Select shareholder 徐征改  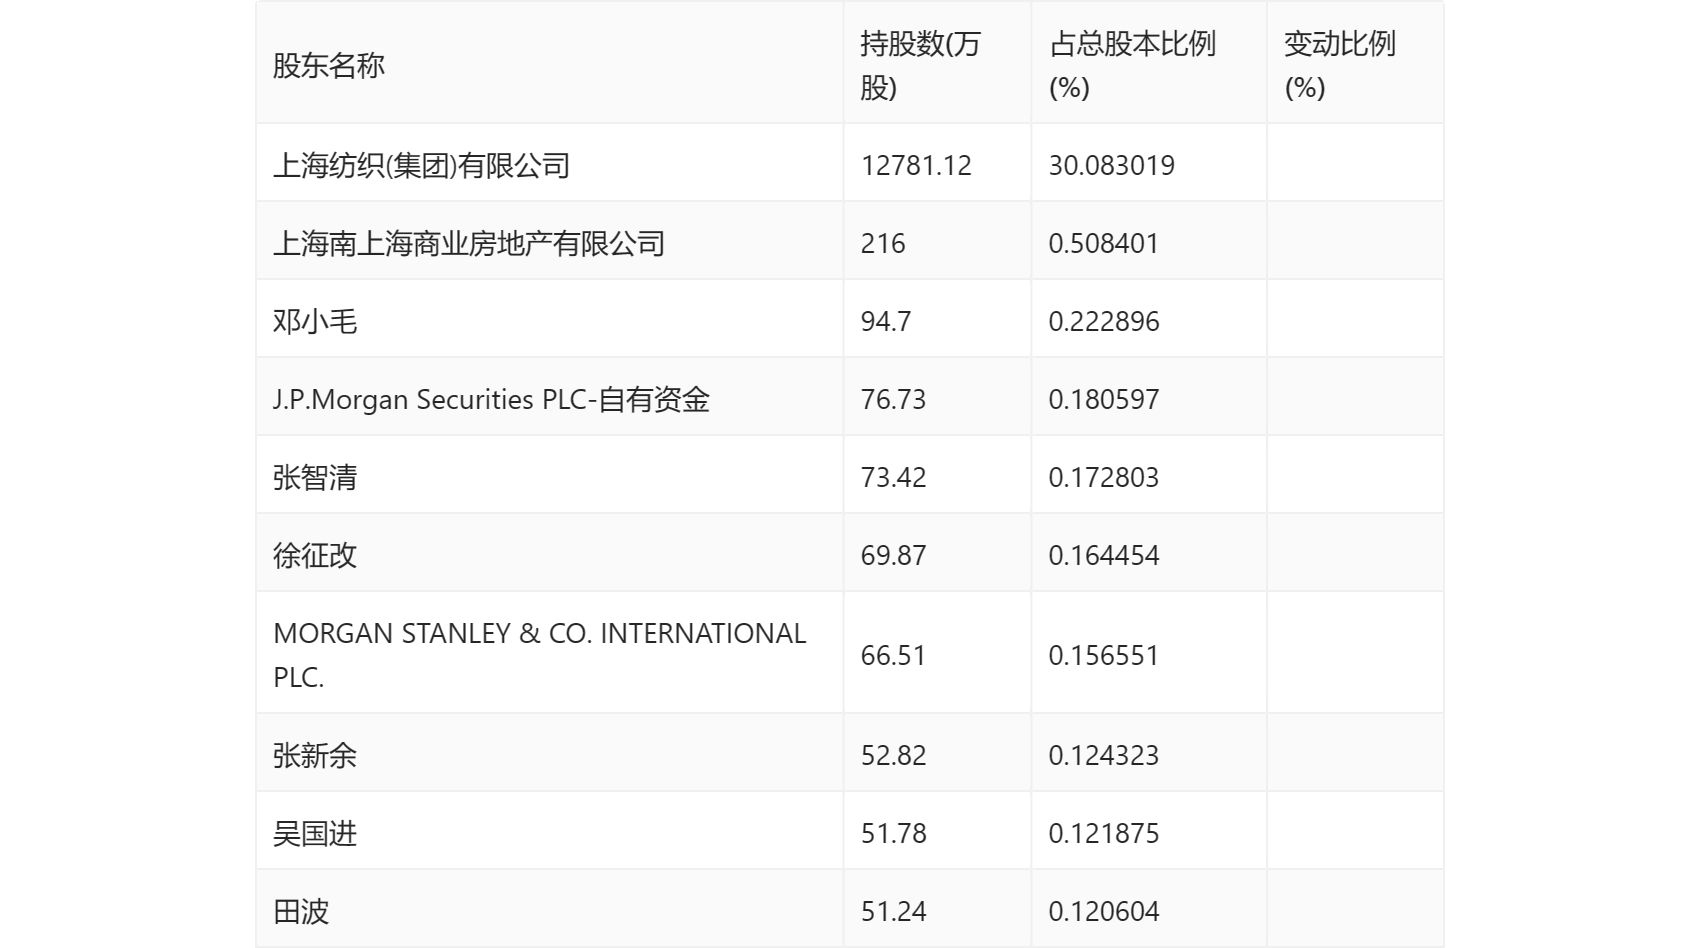[315, 555]
